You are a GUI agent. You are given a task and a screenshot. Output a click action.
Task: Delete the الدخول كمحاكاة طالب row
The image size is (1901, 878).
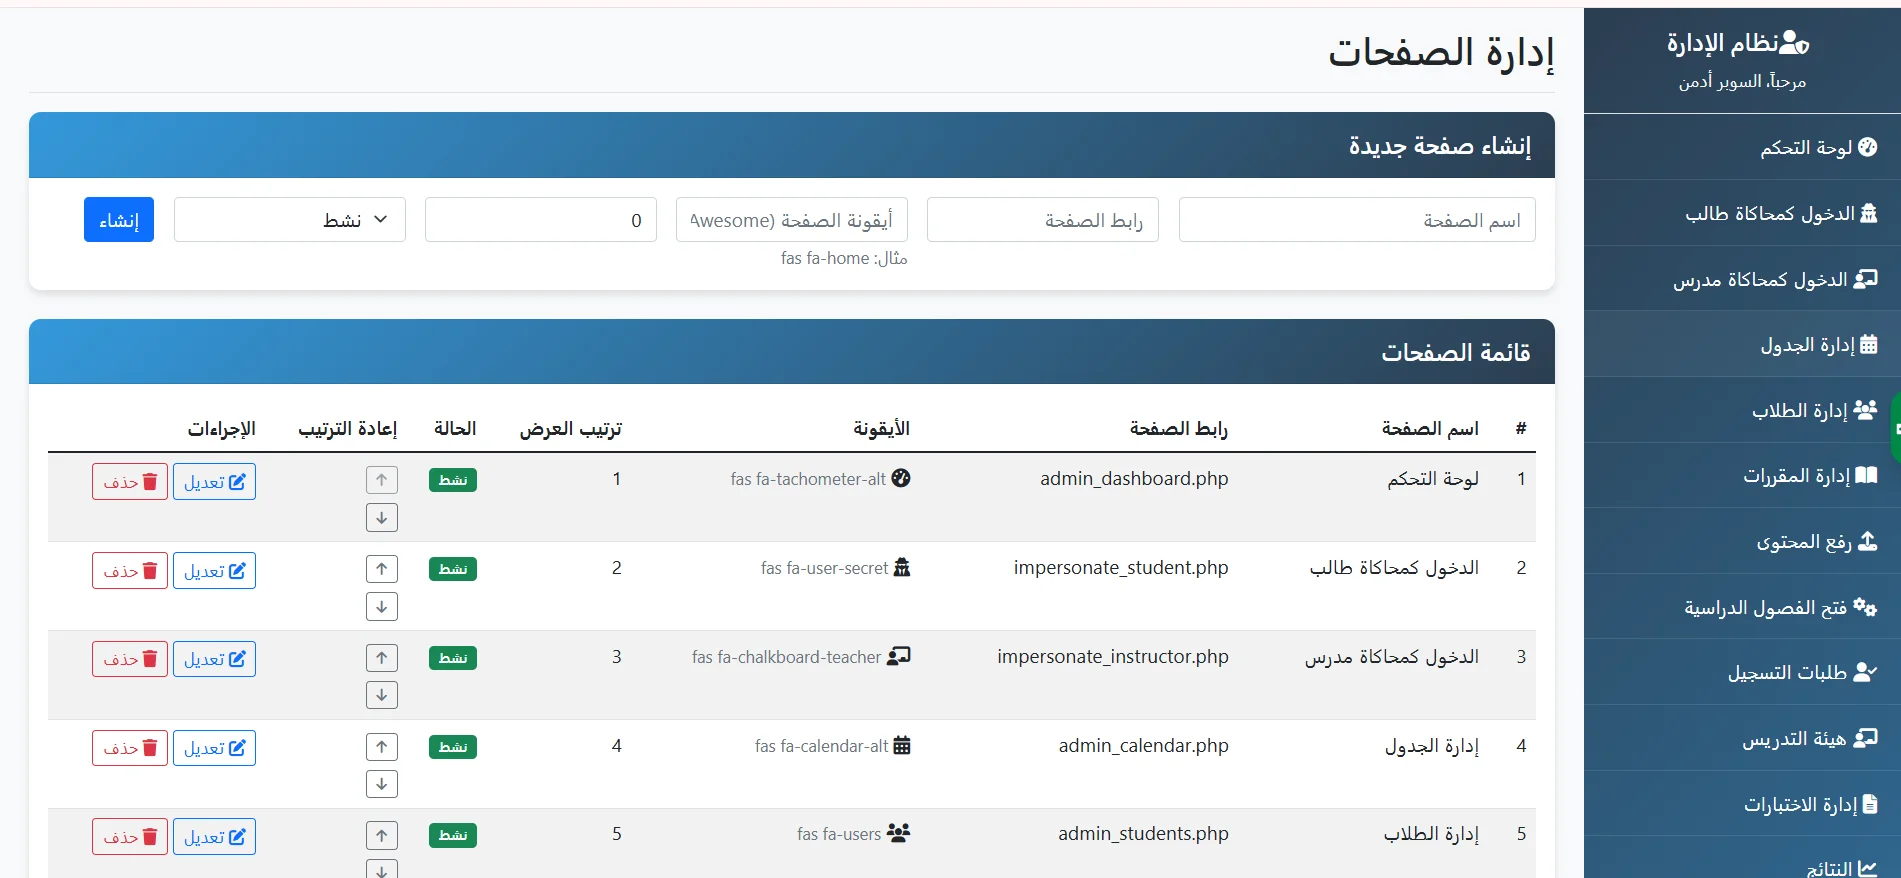pyautogui.click(x=130, y=571)
